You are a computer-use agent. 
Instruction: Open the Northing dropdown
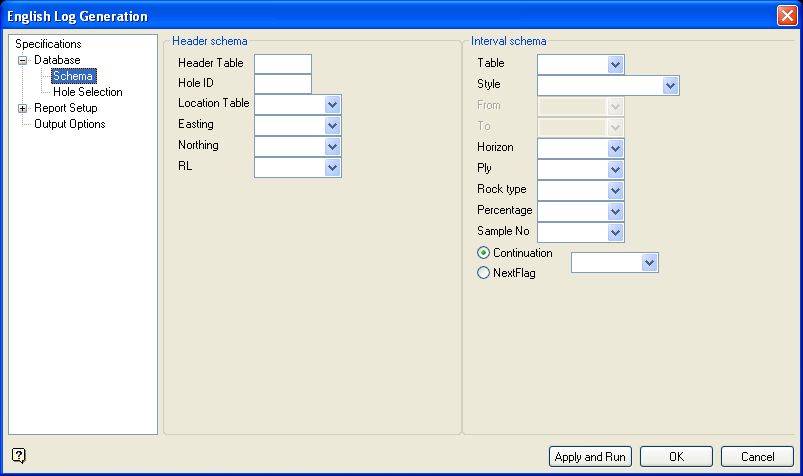click(332, 147)
